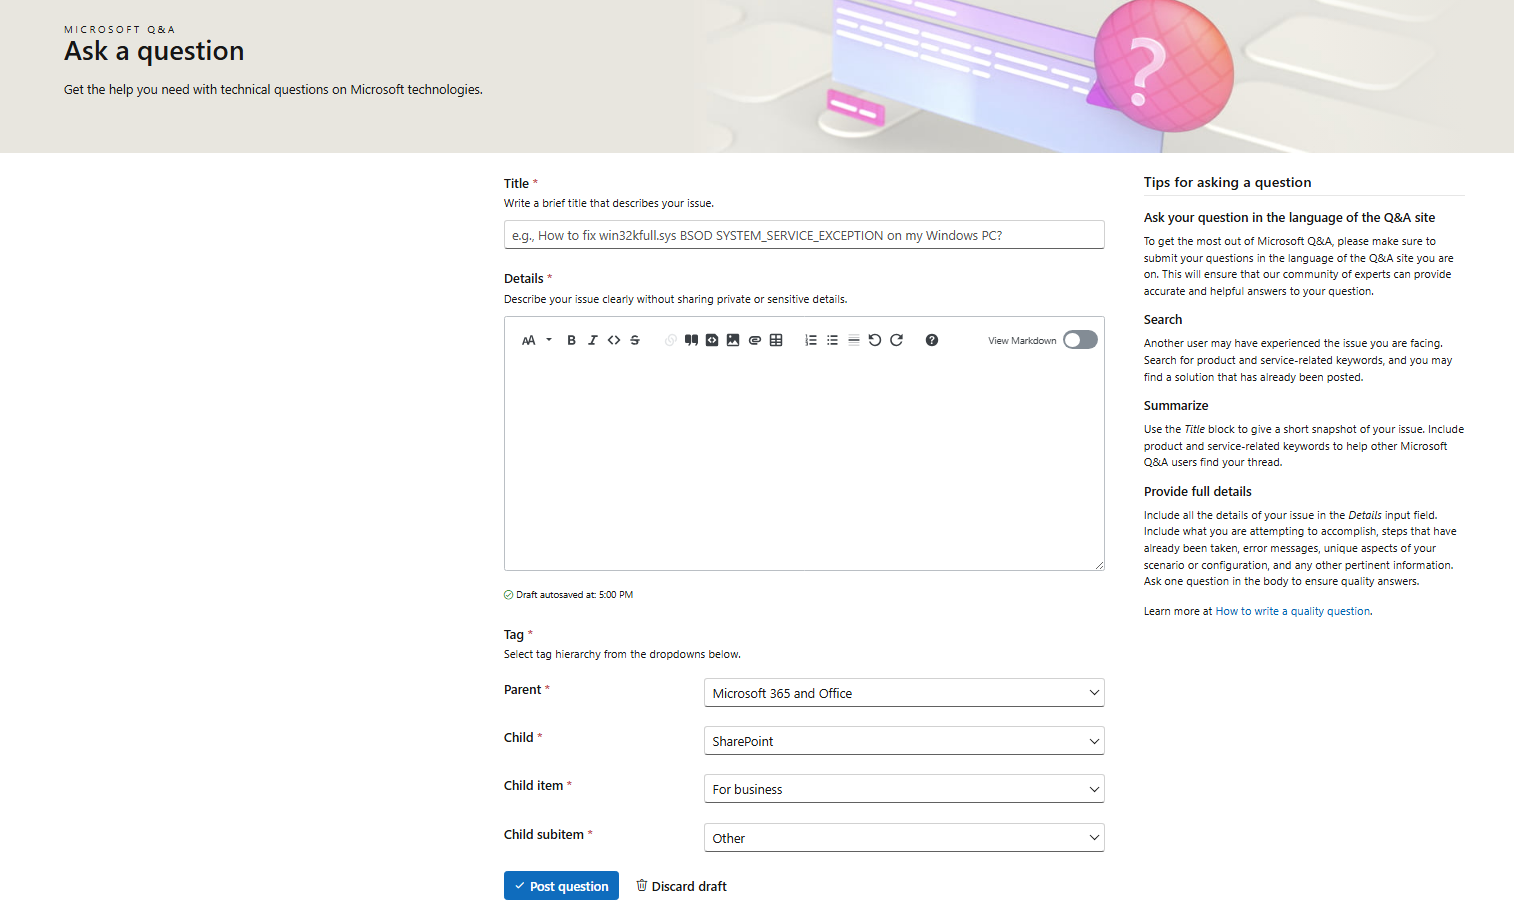Image resolution: width=1514 pixels, height=903 pixels.
Task: Start a bulleted list
Action: [x=832, y=340]
